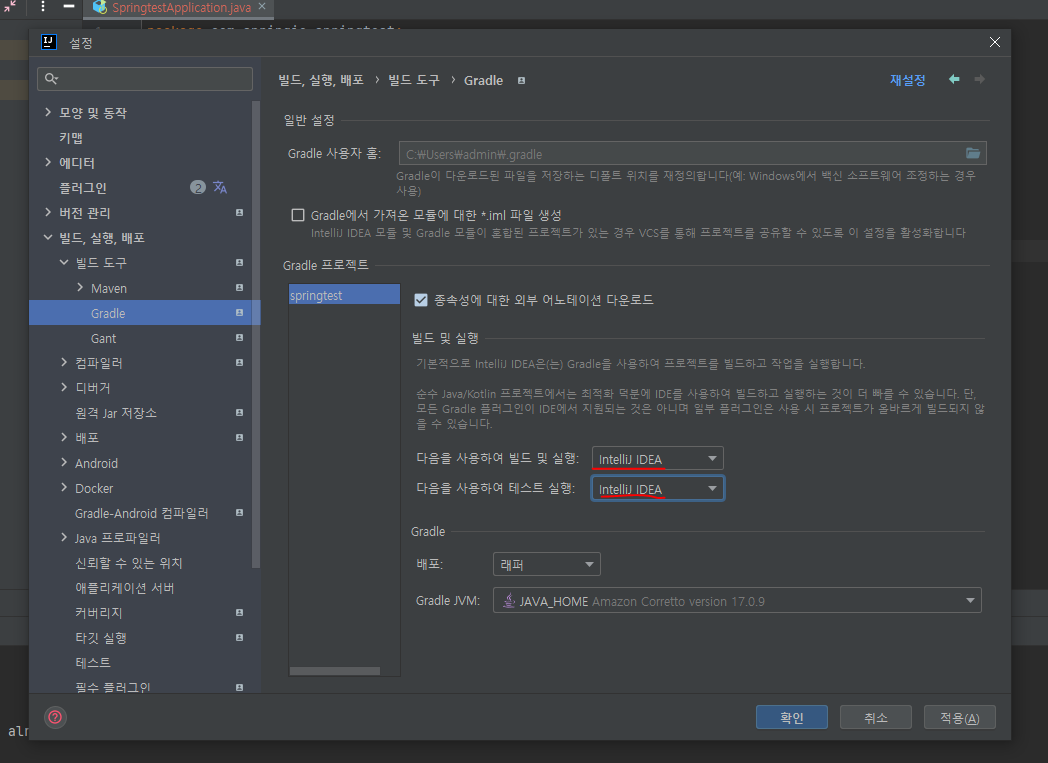The height and width of the screenshot is (763, 1048).
Task: Click the forward arrow in settings header
Action: tap(979, 80)
